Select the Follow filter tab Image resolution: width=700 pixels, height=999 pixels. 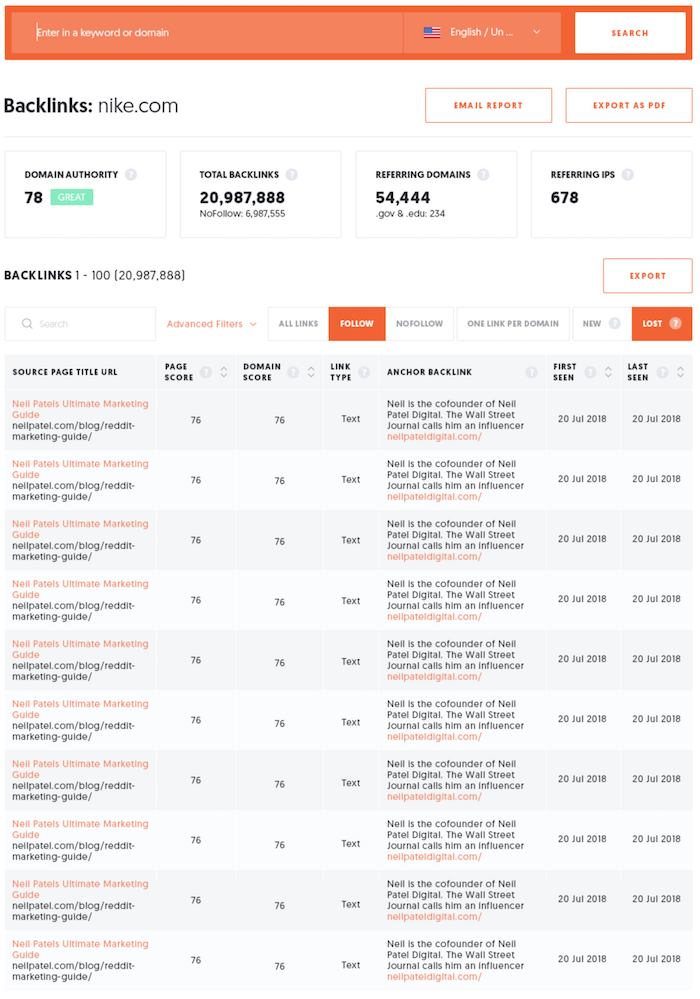click(357, 324)
